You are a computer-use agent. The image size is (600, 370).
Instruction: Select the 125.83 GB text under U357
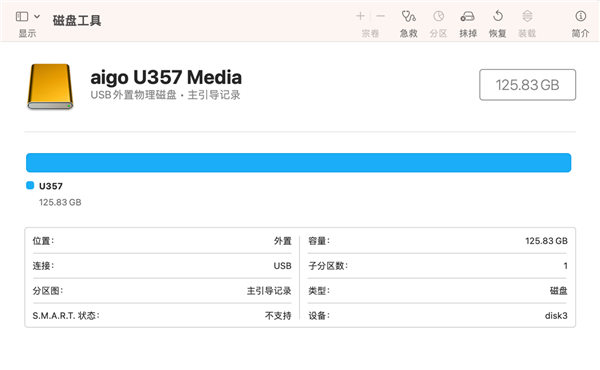click(x=60, y=202)
